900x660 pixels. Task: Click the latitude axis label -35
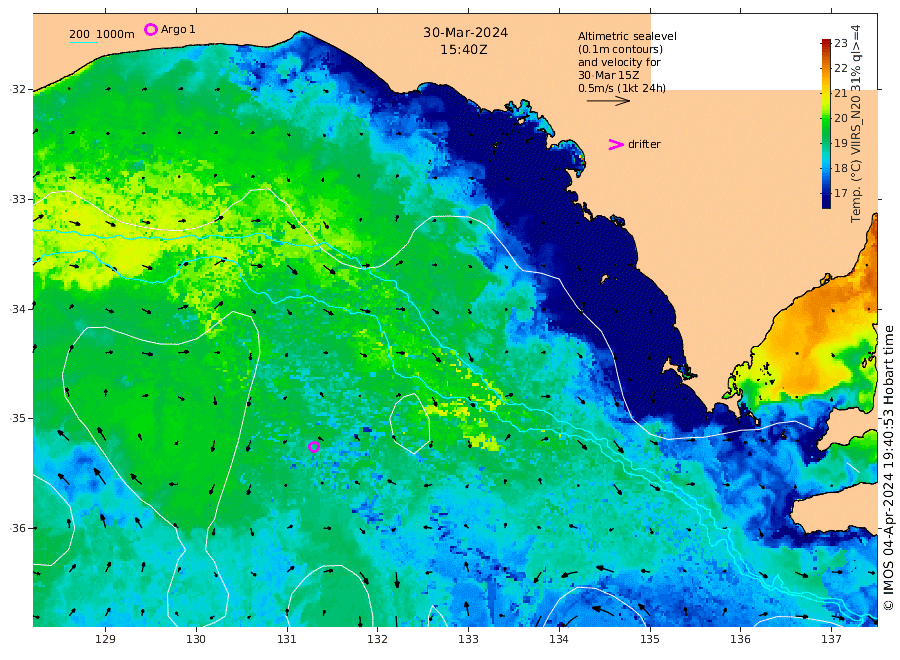click(18, 418)
